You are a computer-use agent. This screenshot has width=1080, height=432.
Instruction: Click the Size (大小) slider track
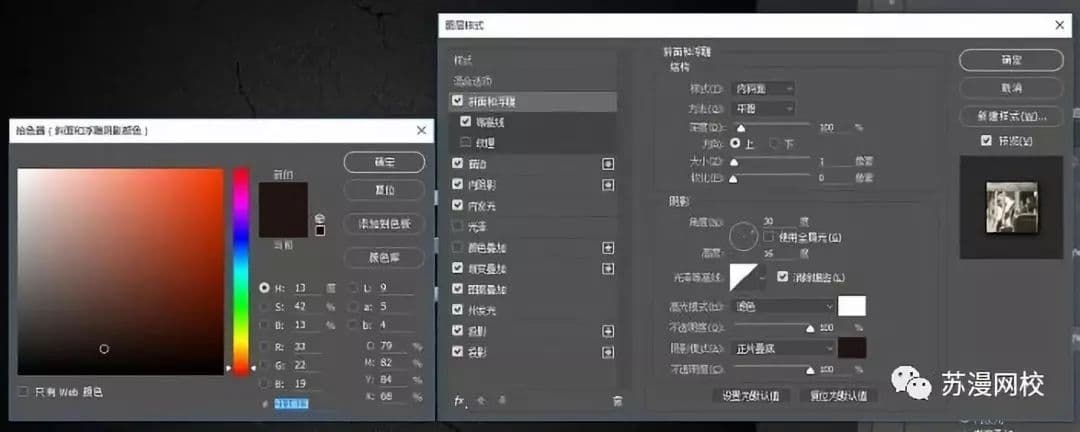(771, 159)
